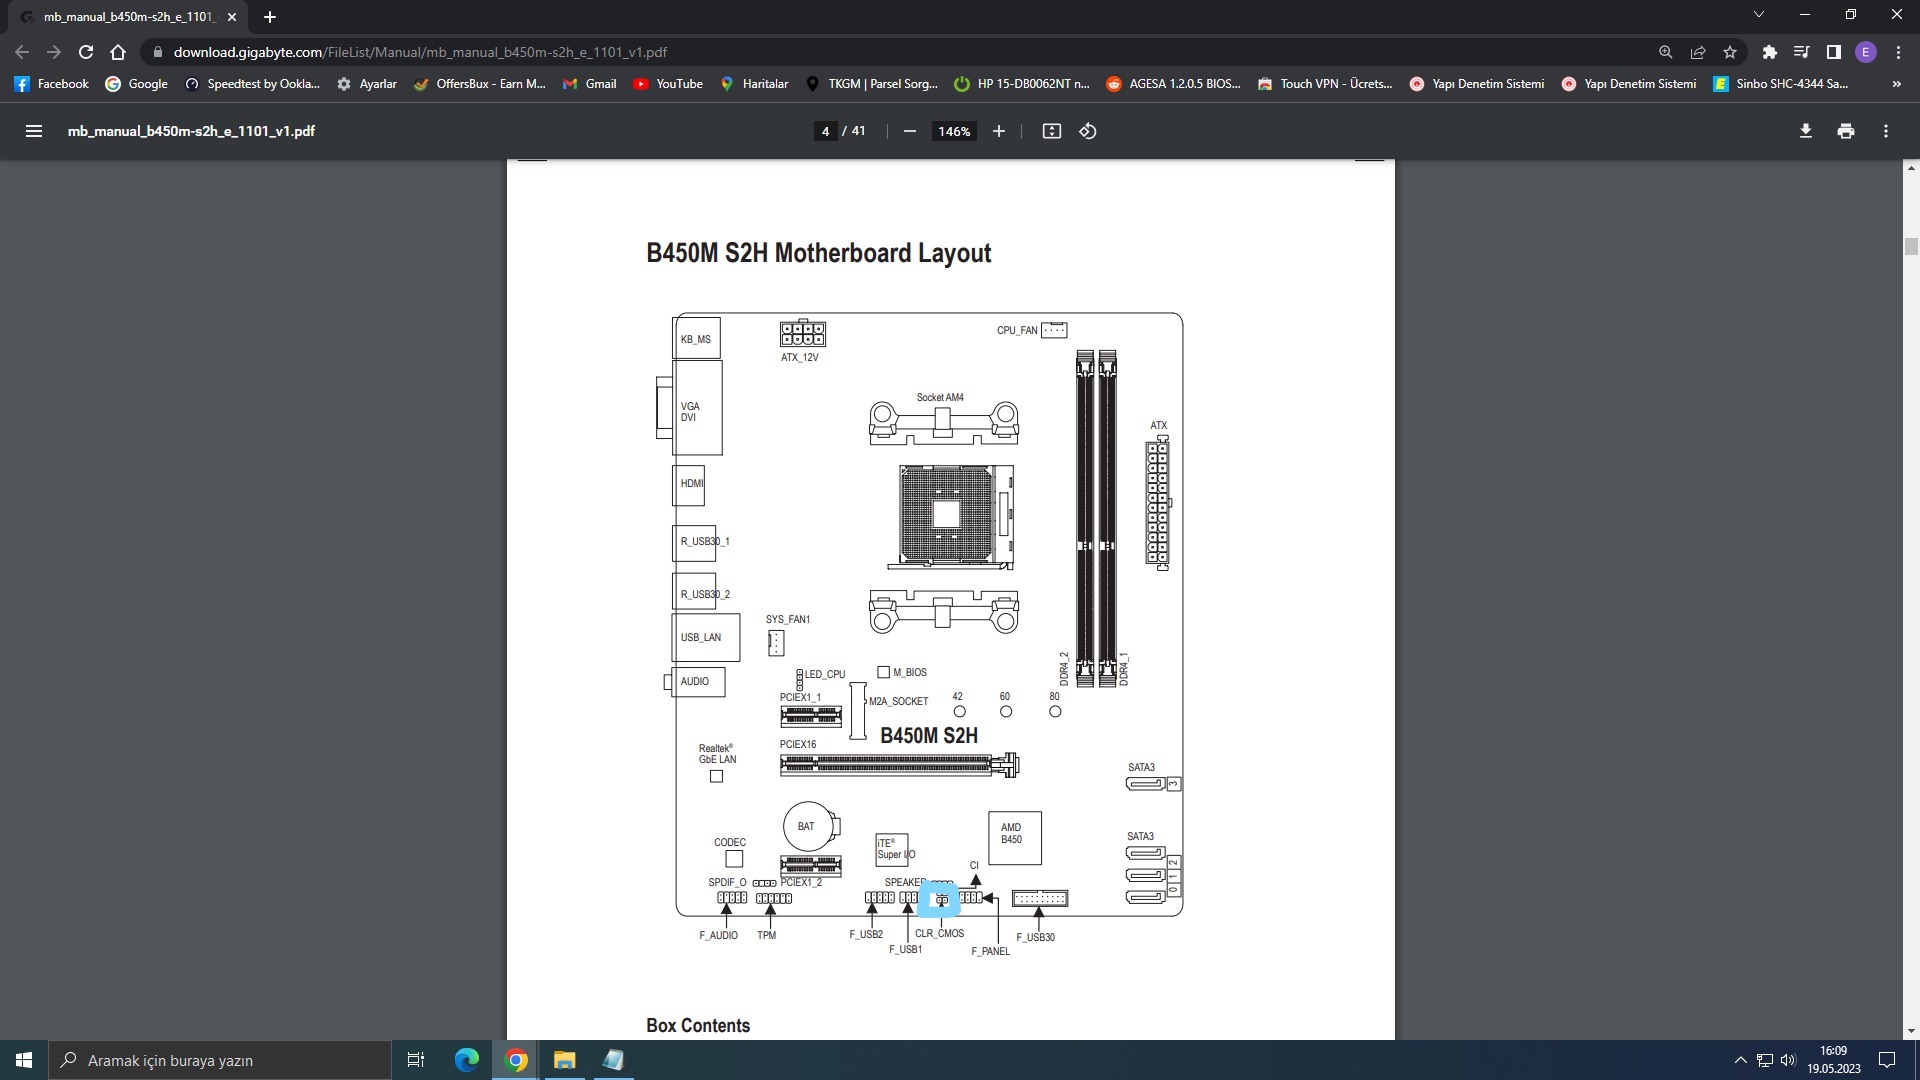This screenshot has height=1080, width=1920.
Task: Click the Windows taskbar search box
Action: coord(220,1060)
